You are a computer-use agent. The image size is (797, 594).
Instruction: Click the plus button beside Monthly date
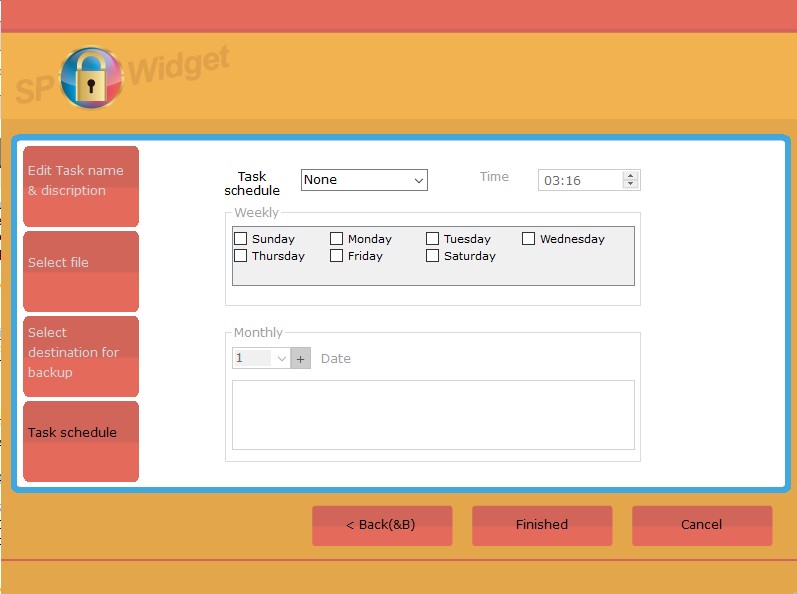(x=301, y=358)
